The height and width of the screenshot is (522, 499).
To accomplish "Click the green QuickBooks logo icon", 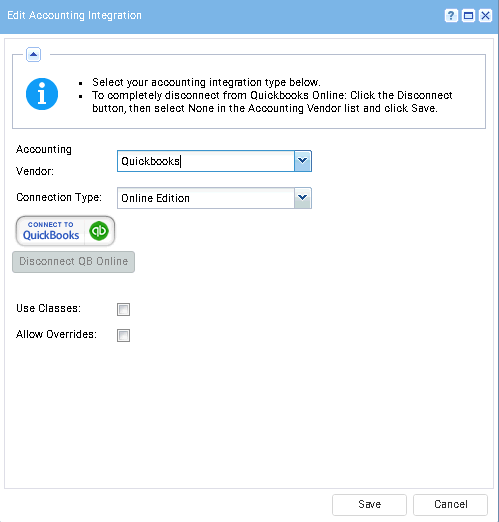I will (99, 231).
